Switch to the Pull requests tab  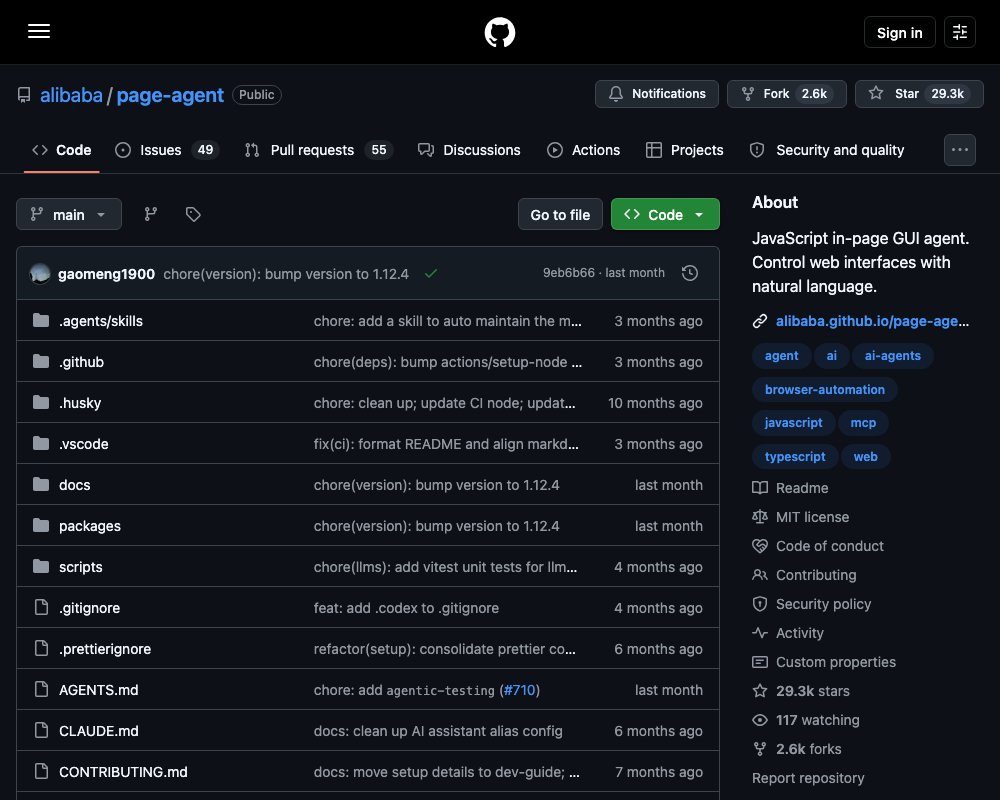pos(319,150)
